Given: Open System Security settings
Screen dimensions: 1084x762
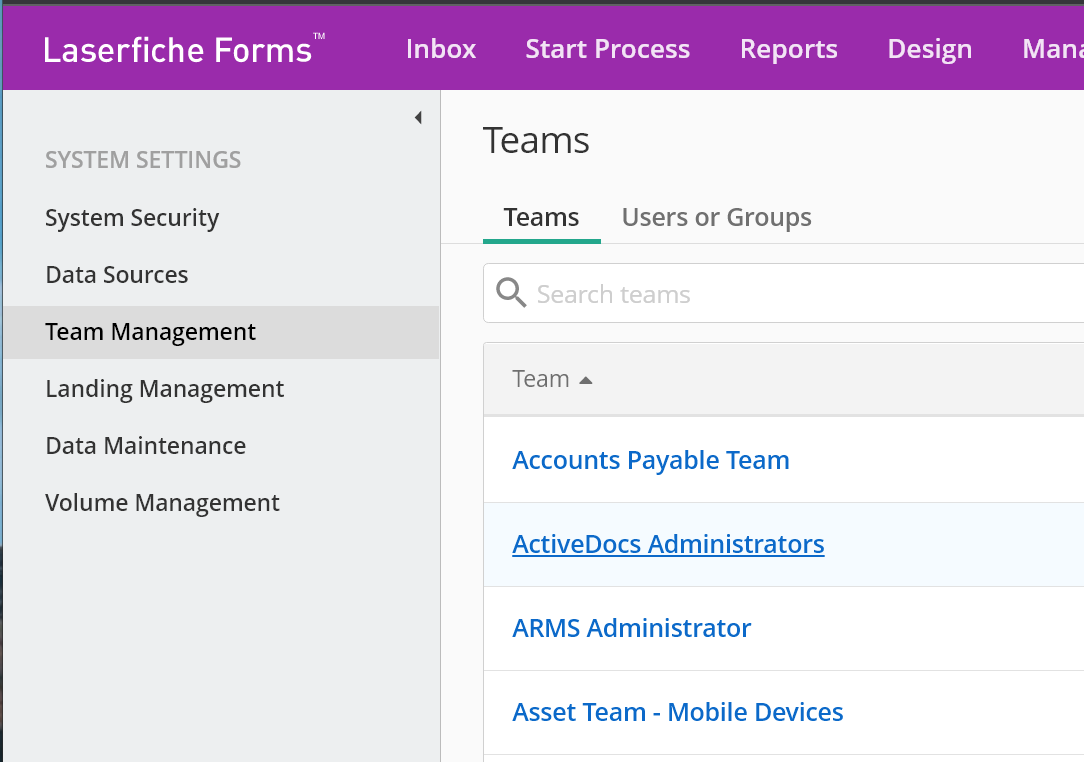Looking at the screenshot, I should coord(132,218).
